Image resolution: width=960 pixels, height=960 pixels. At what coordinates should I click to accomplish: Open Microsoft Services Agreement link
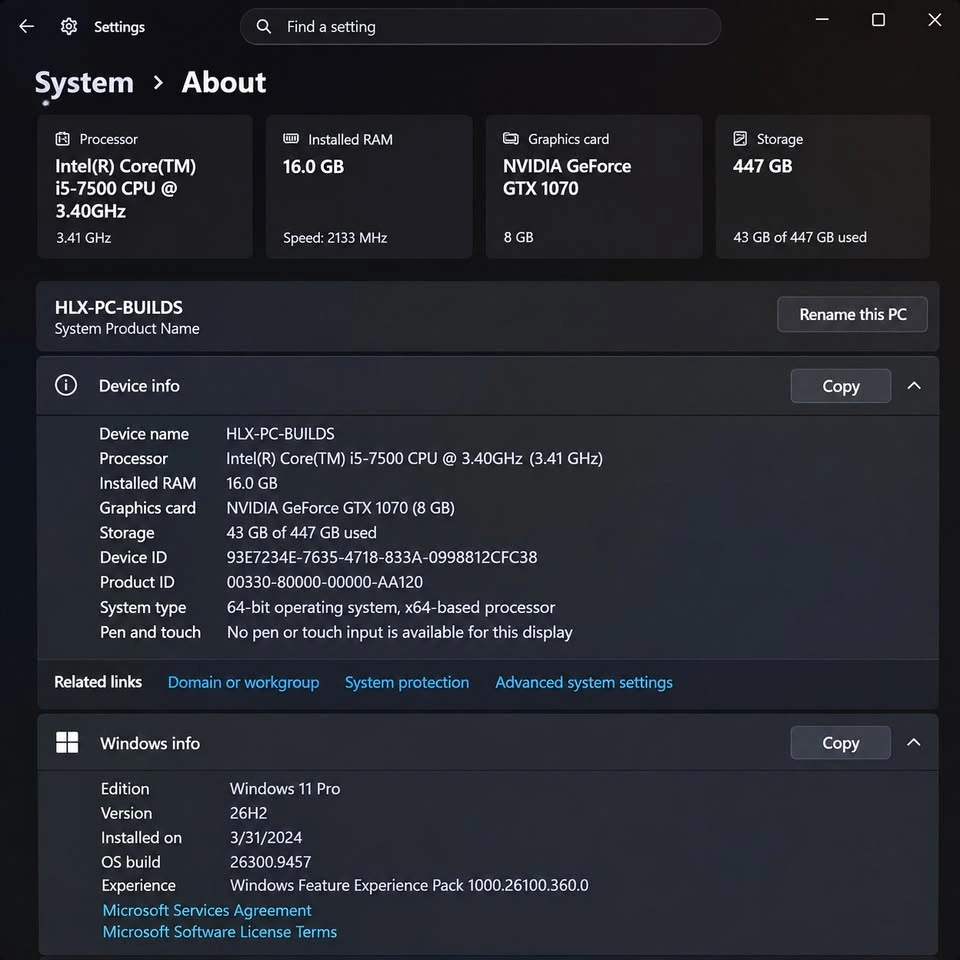tap(207, 910)
